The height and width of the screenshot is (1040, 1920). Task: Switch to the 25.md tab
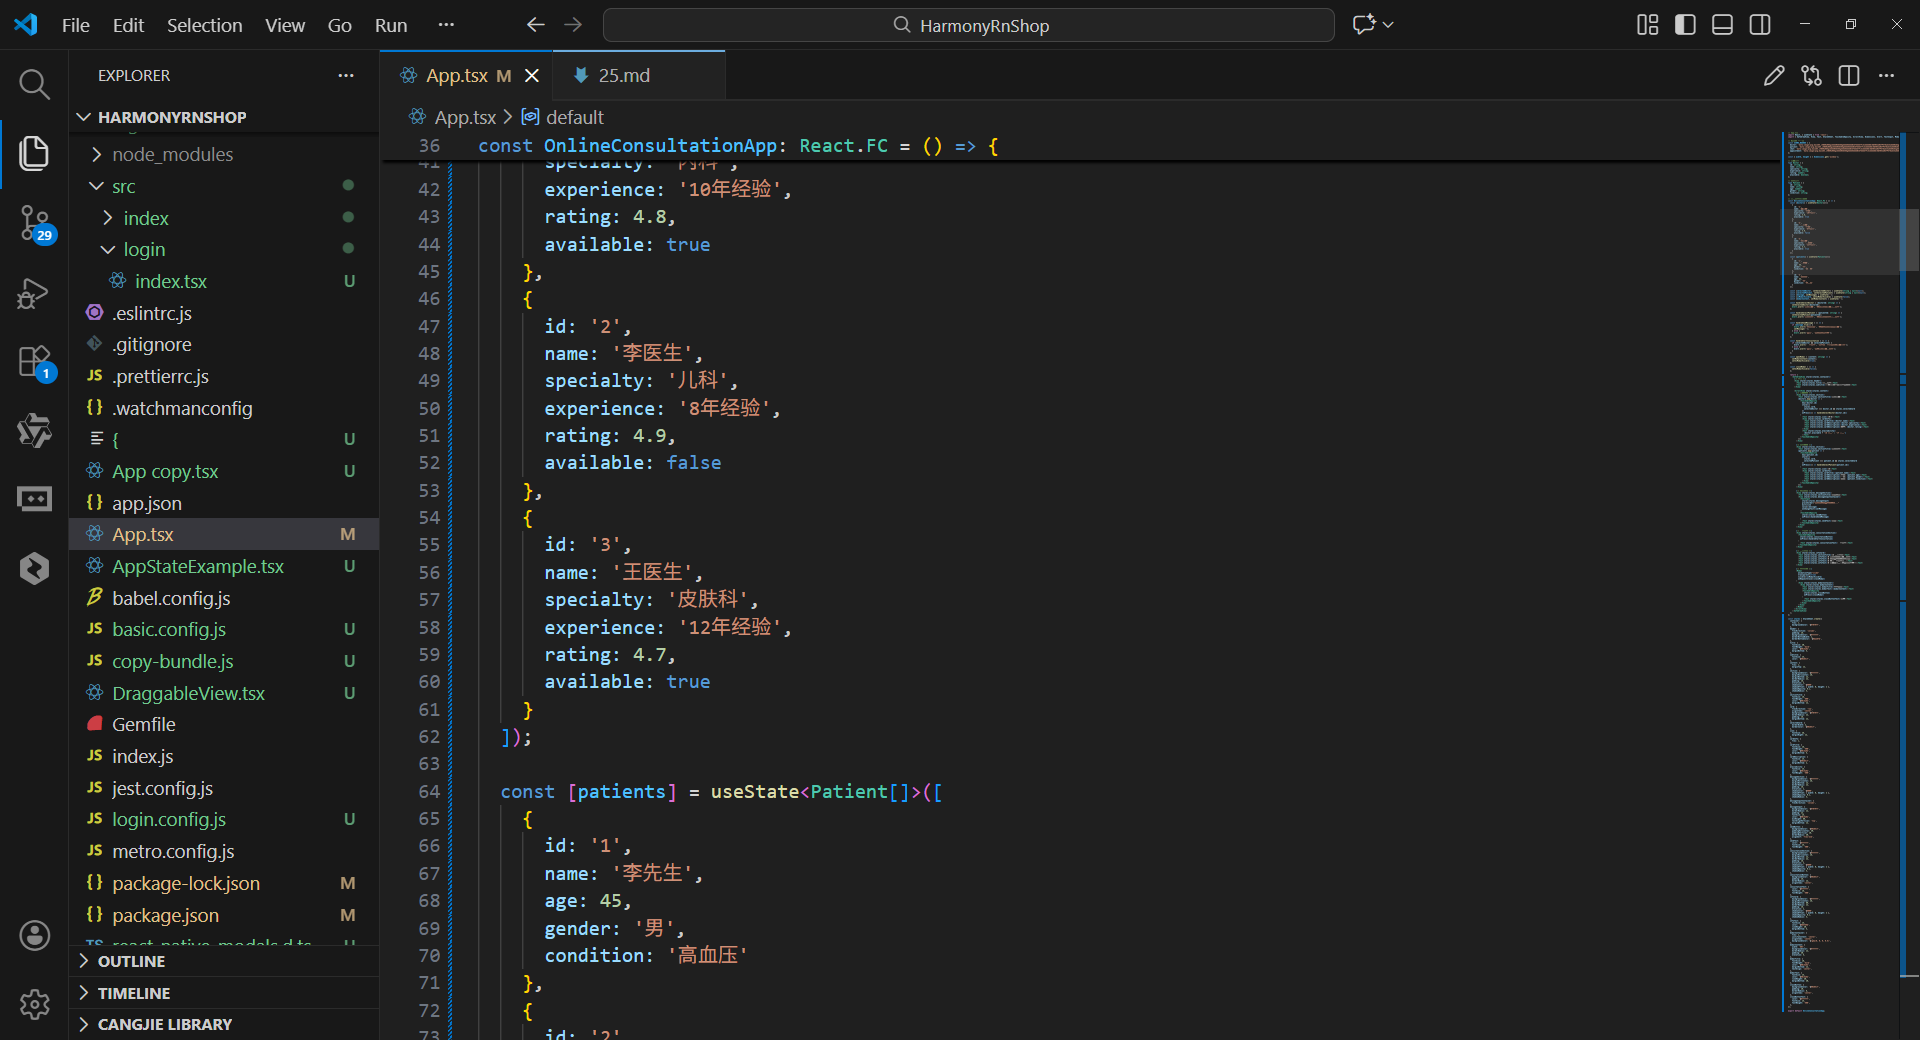pyautogui.click(x=637, y=76)
